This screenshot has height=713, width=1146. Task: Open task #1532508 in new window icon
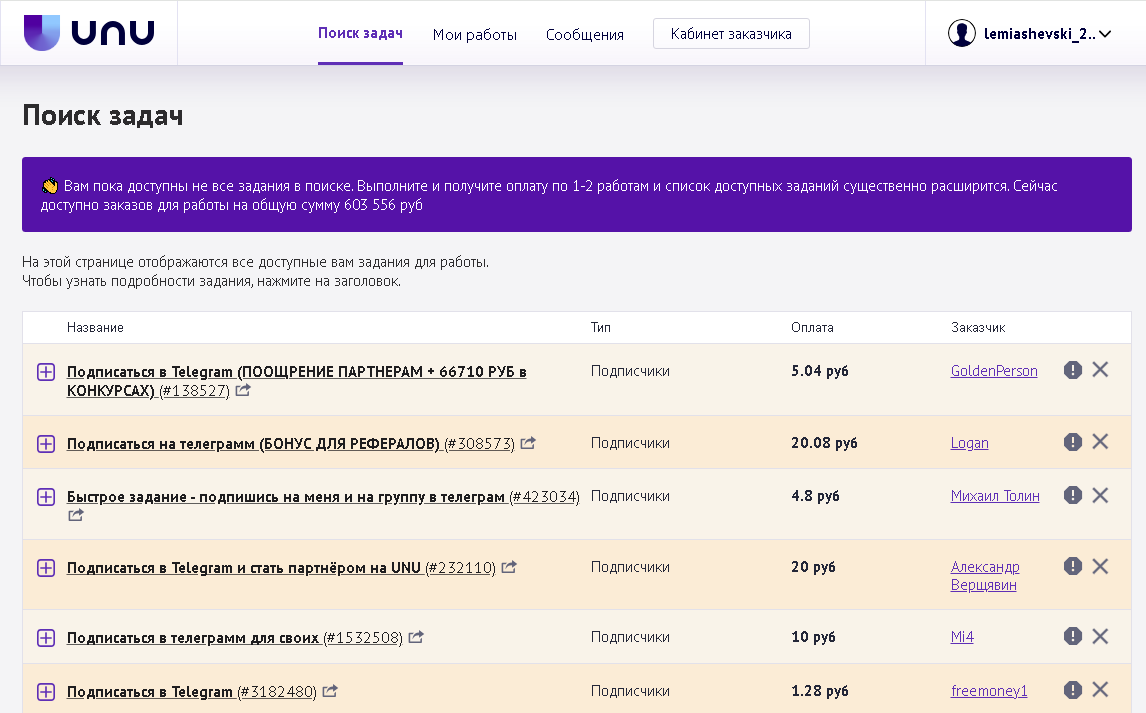416,637
